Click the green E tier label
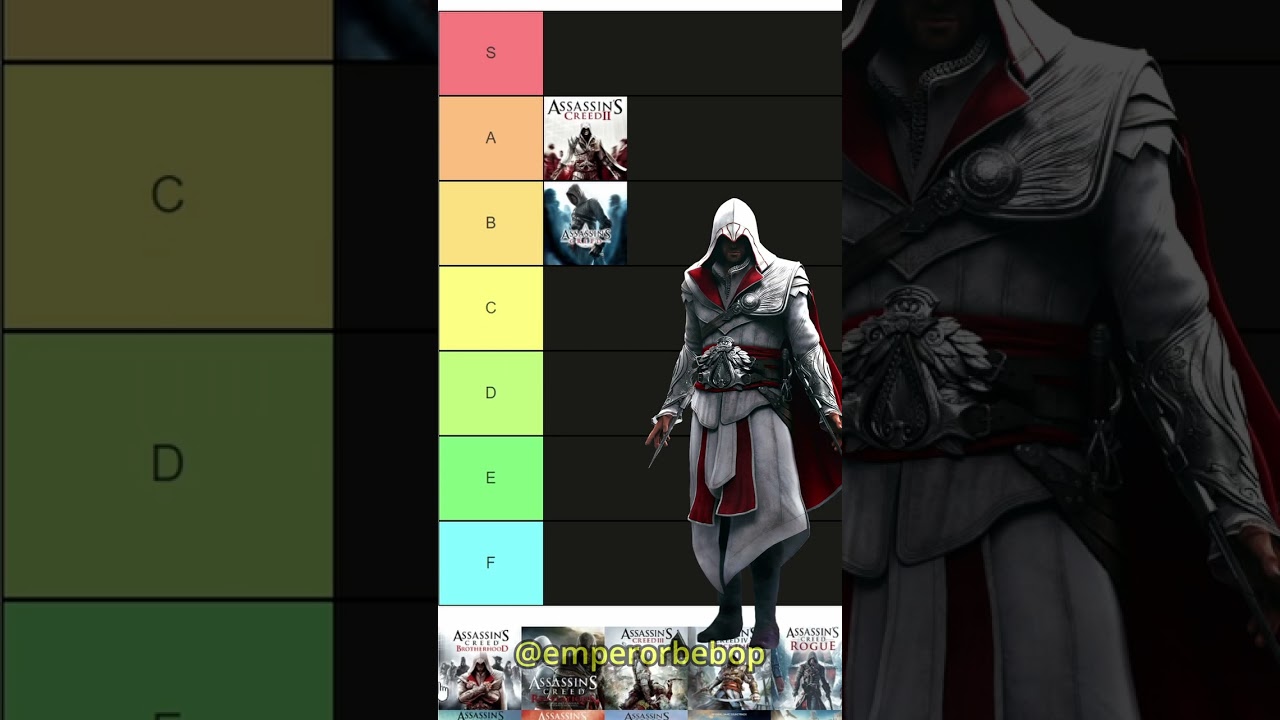1280x720 pixels. 490,478
